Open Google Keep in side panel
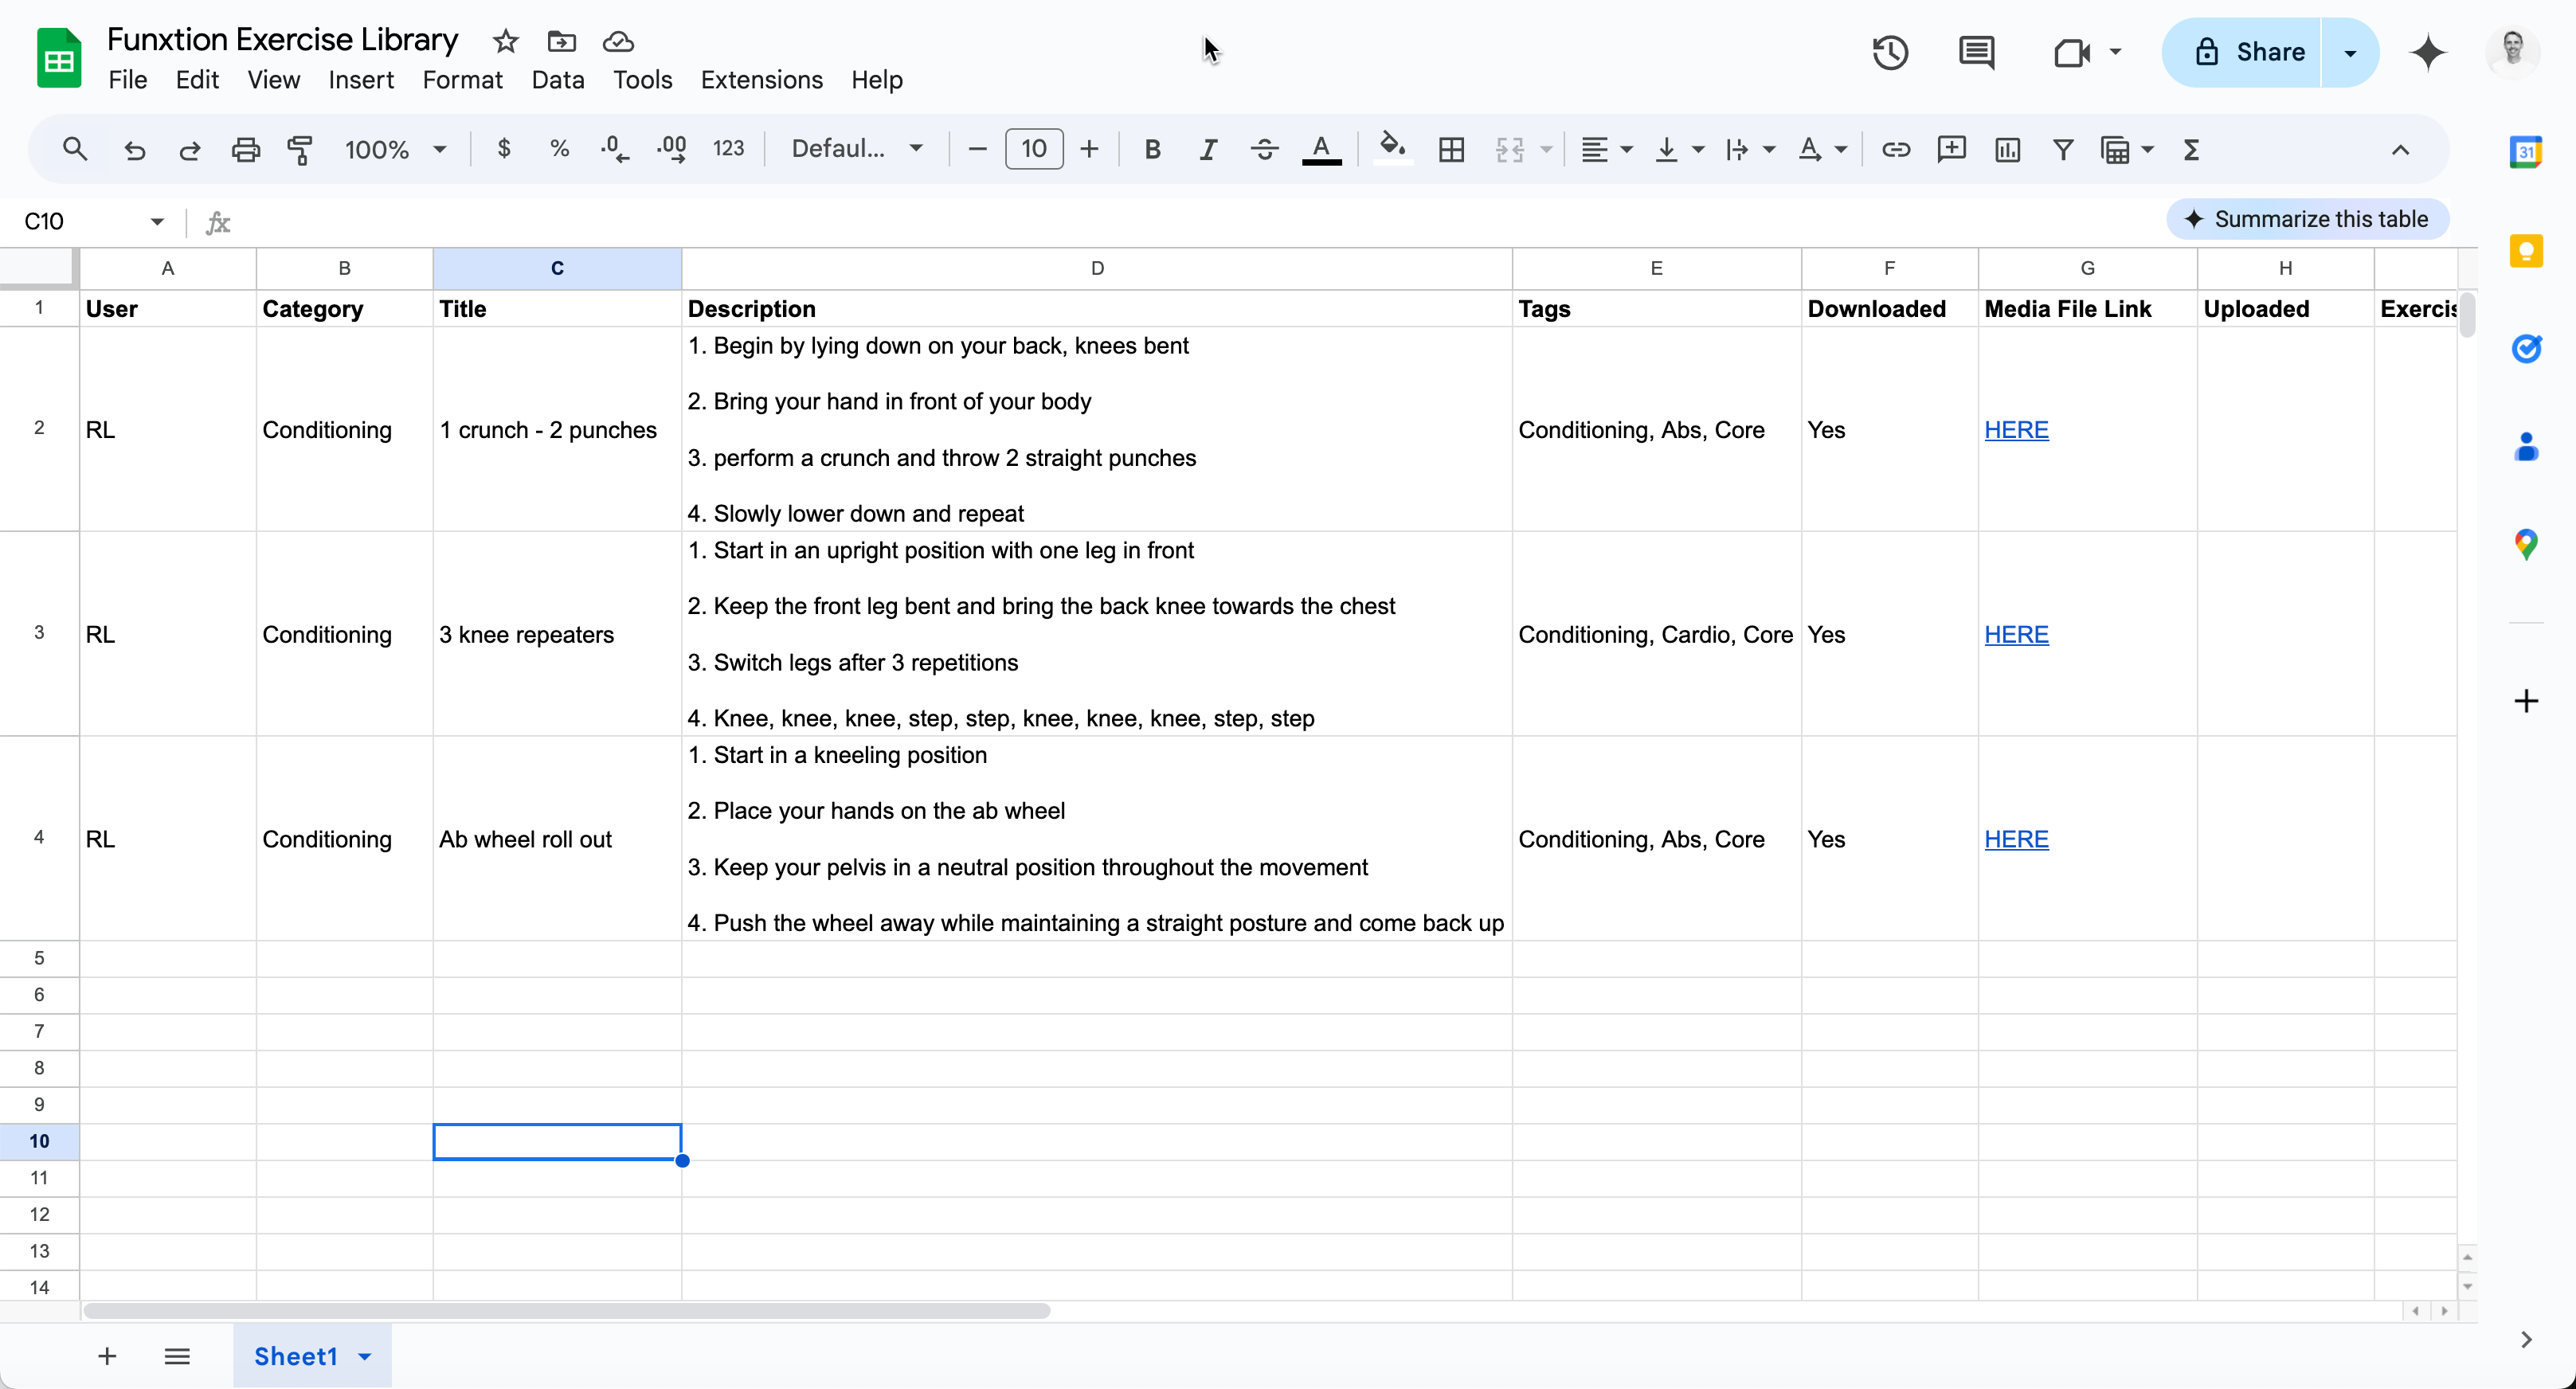Screen dimensions: 2576x1389 click(x=2525, y=250)
